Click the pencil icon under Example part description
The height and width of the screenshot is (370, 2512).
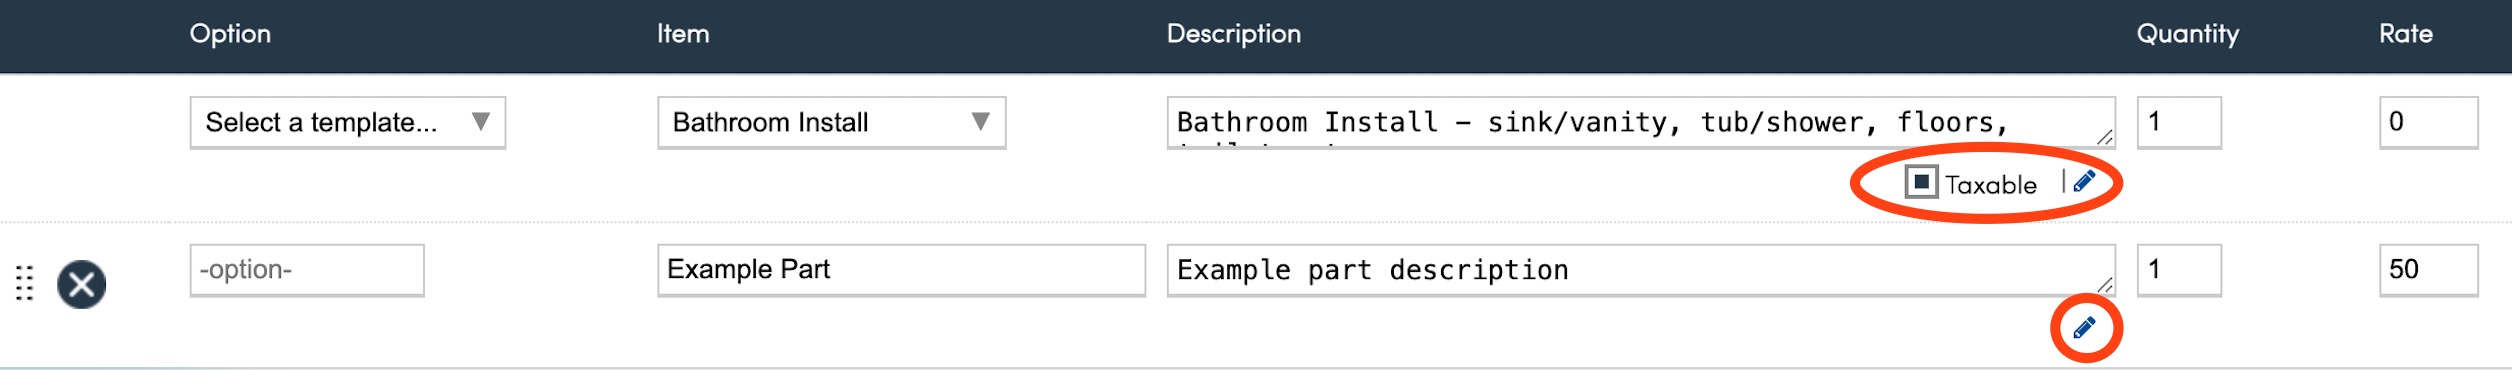[x=2084, y=328]
